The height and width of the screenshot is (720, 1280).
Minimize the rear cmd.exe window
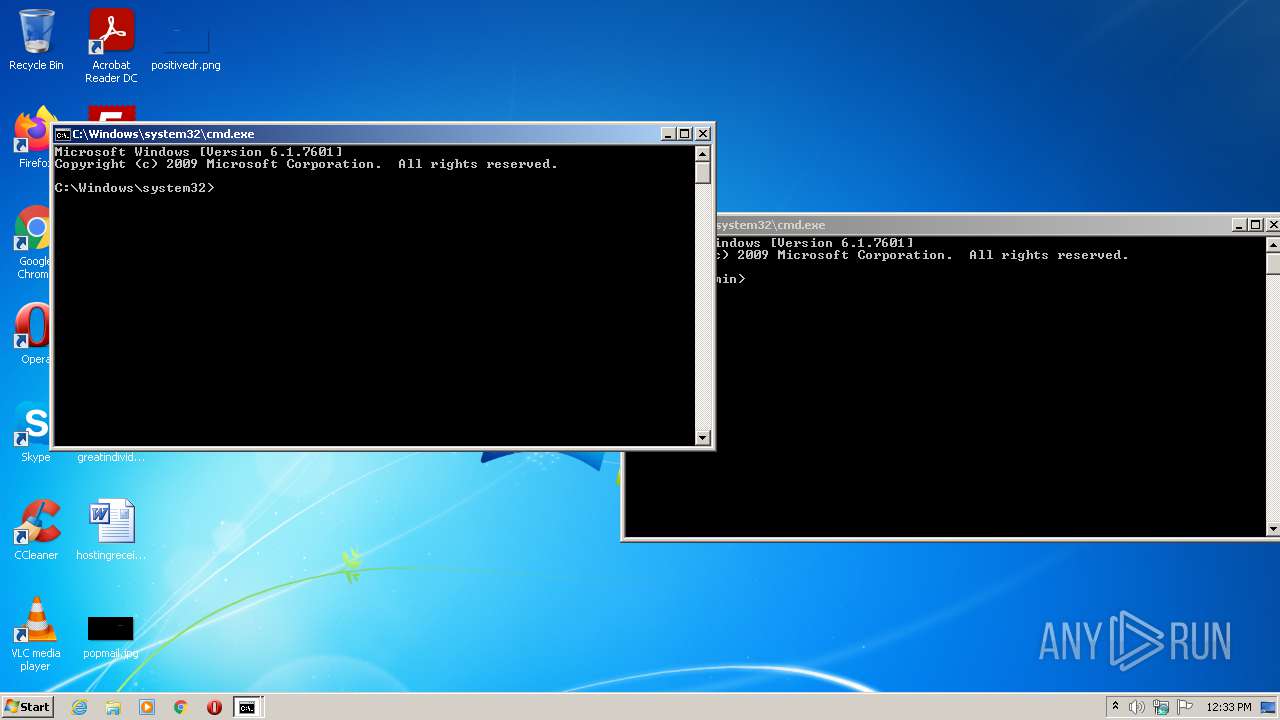1239,225
